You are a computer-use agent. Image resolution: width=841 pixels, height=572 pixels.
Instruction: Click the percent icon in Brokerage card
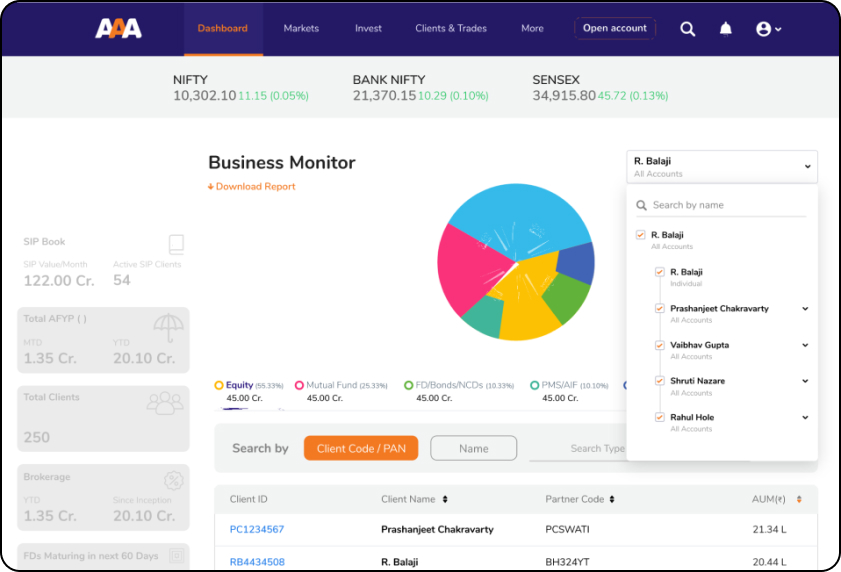pos(174,480)
